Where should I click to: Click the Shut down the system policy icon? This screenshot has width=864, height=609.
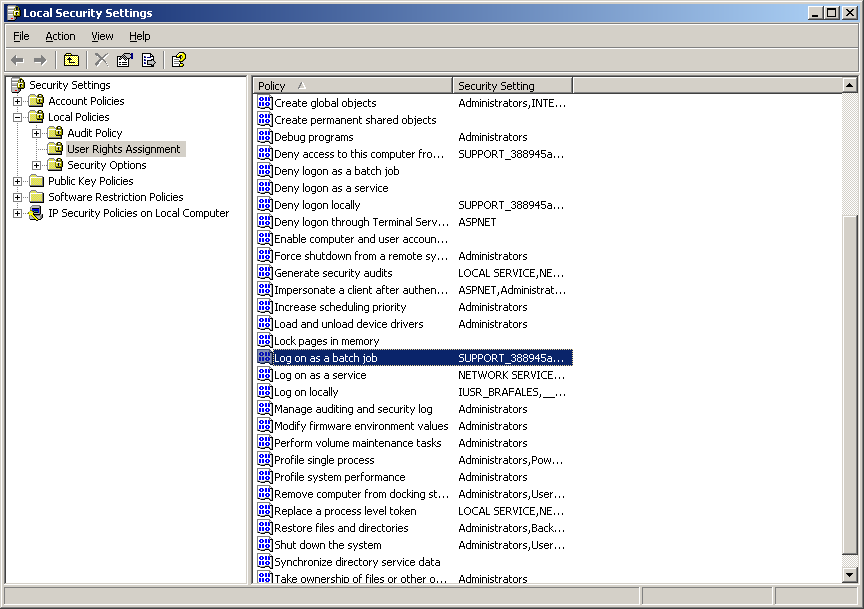tap(265, 545)
